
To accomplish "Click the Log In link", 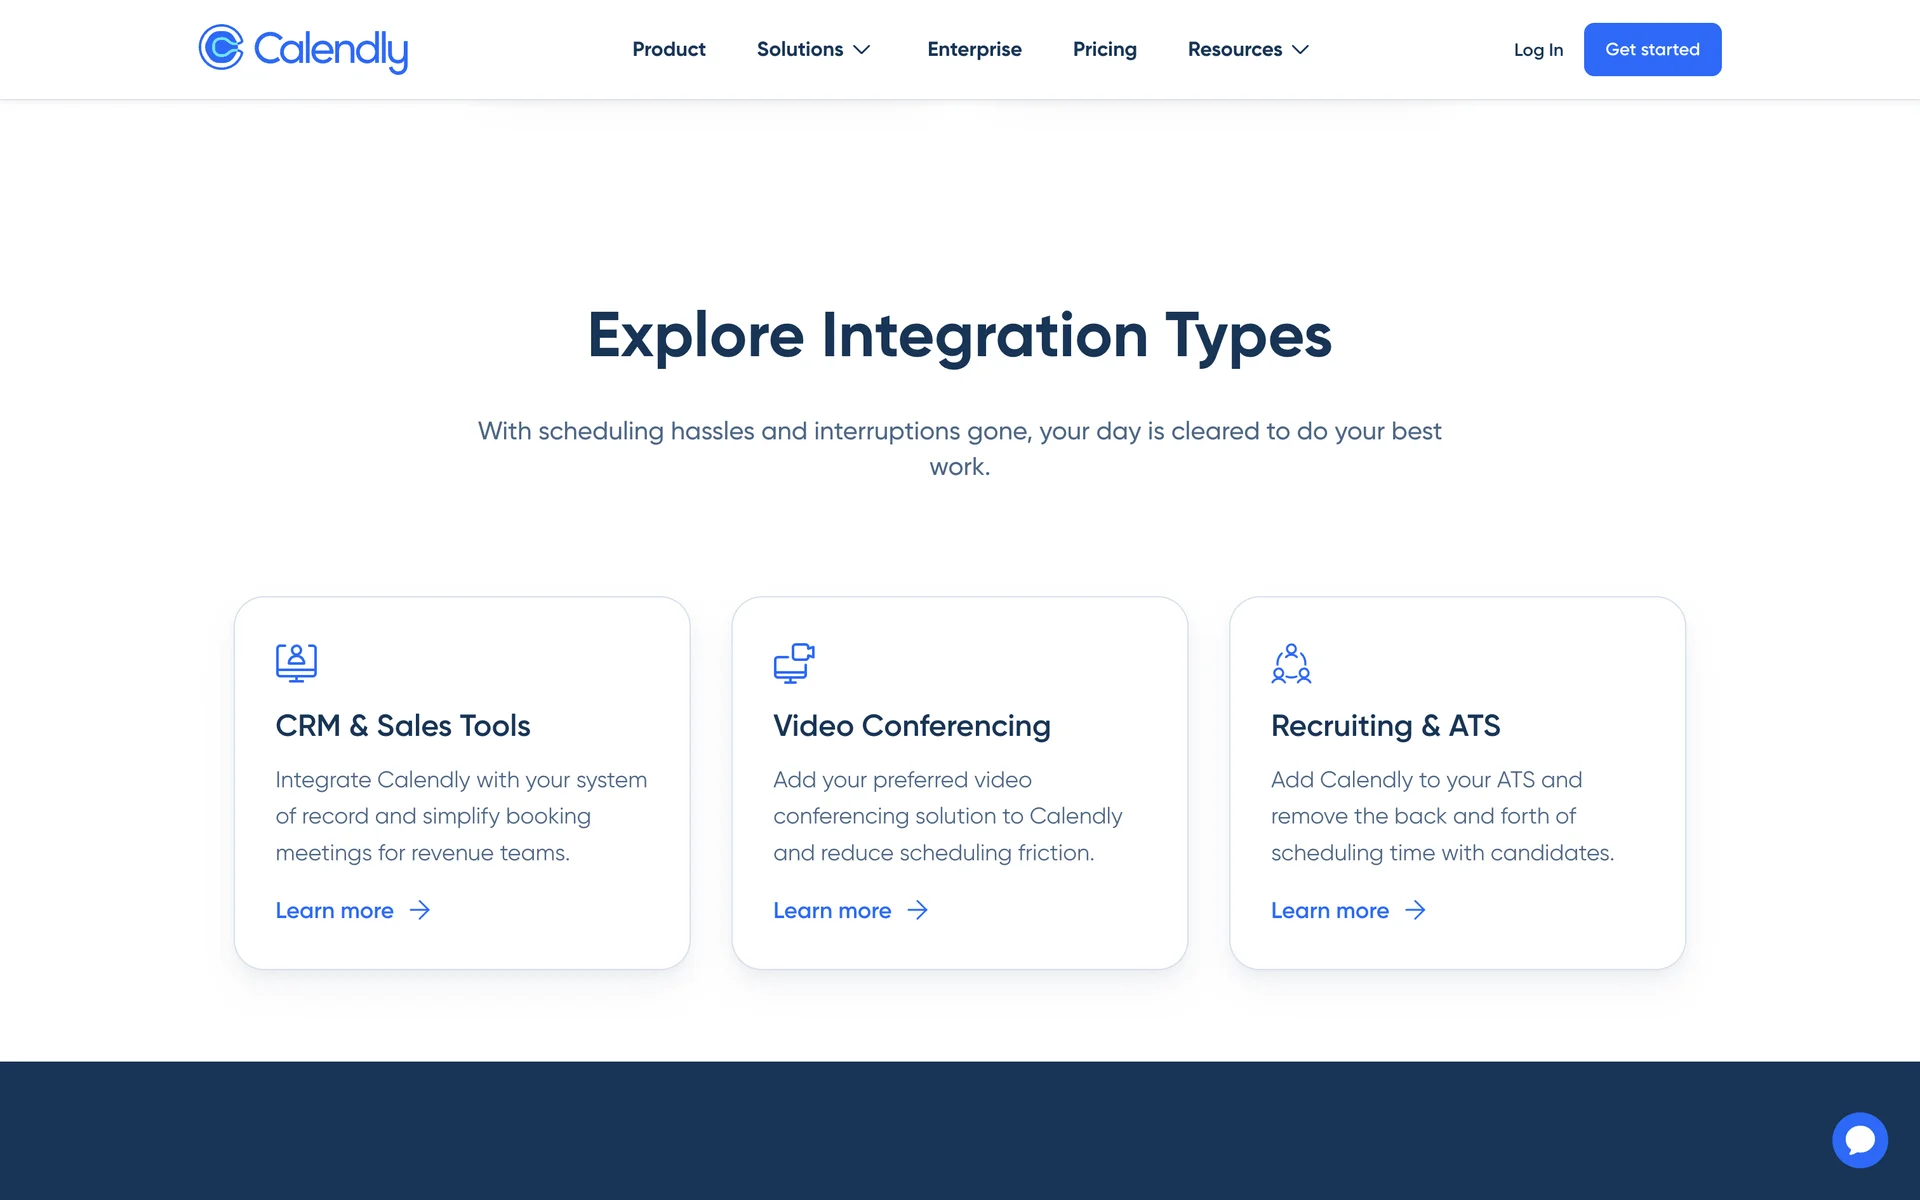I will (x=1537, y=50).
